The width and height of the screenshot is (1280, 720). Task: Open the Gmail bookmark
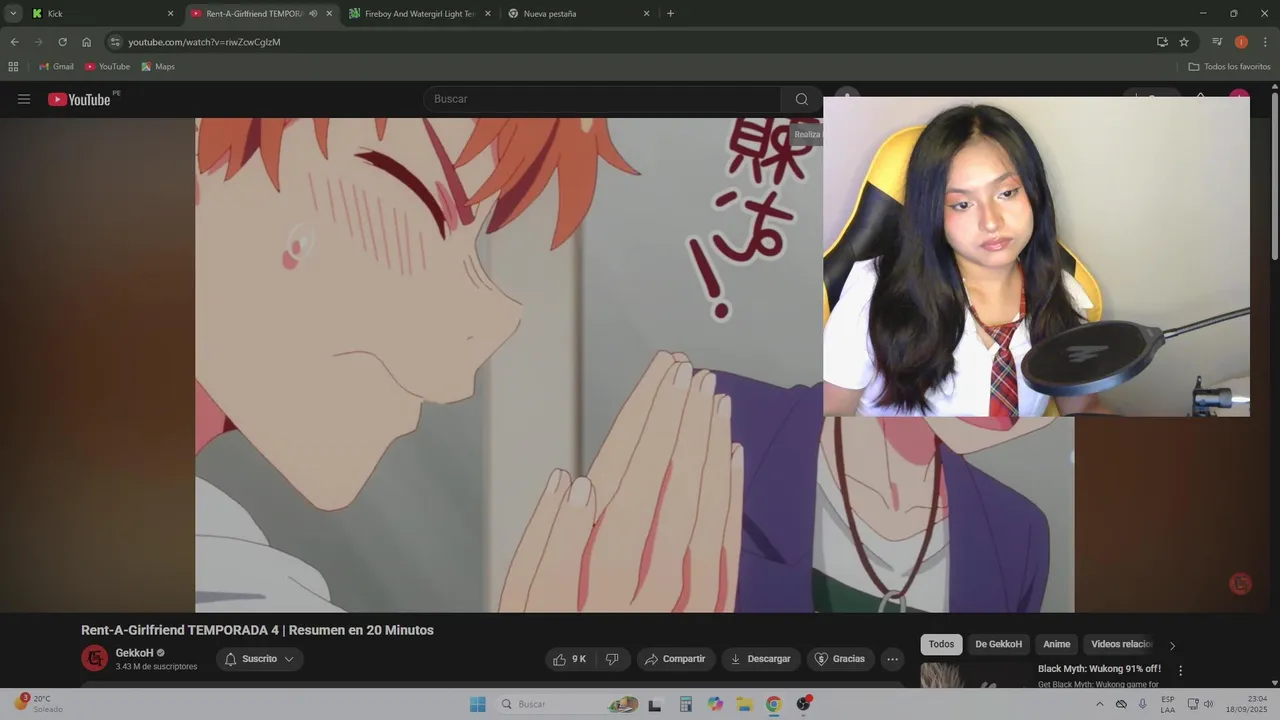(56, 67)
